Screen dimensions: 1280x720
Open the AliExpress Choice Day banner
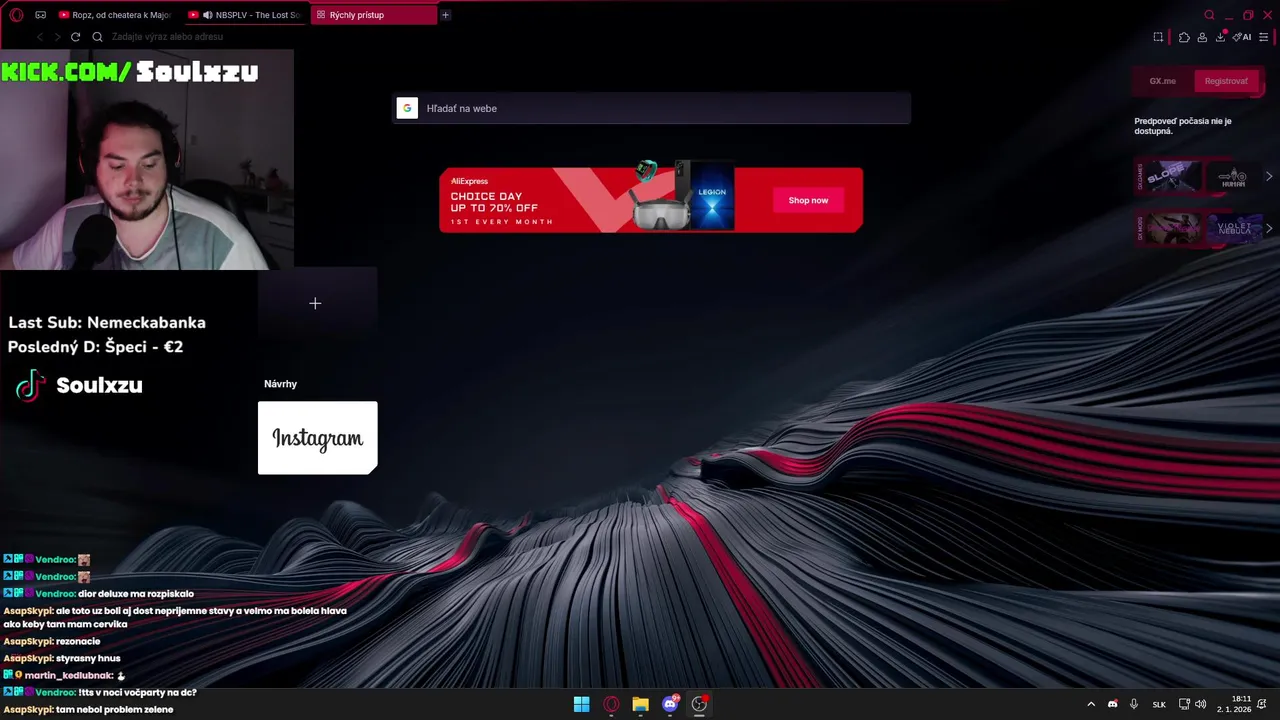pos(651,200)
